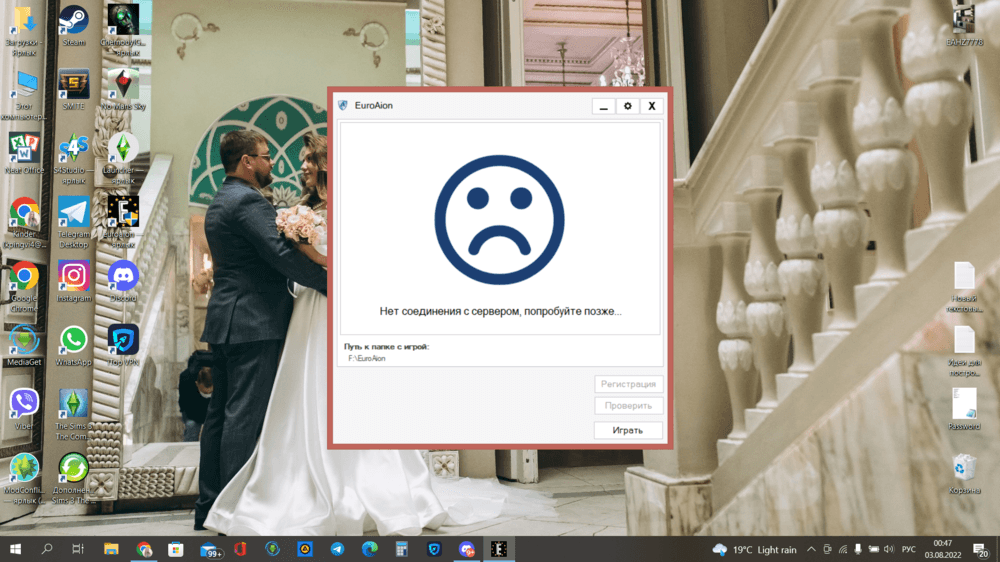Open EuroAion launcher settings gear
Image resolution: width=1000 pixels, height=562 pixels.
pos(628,106)
